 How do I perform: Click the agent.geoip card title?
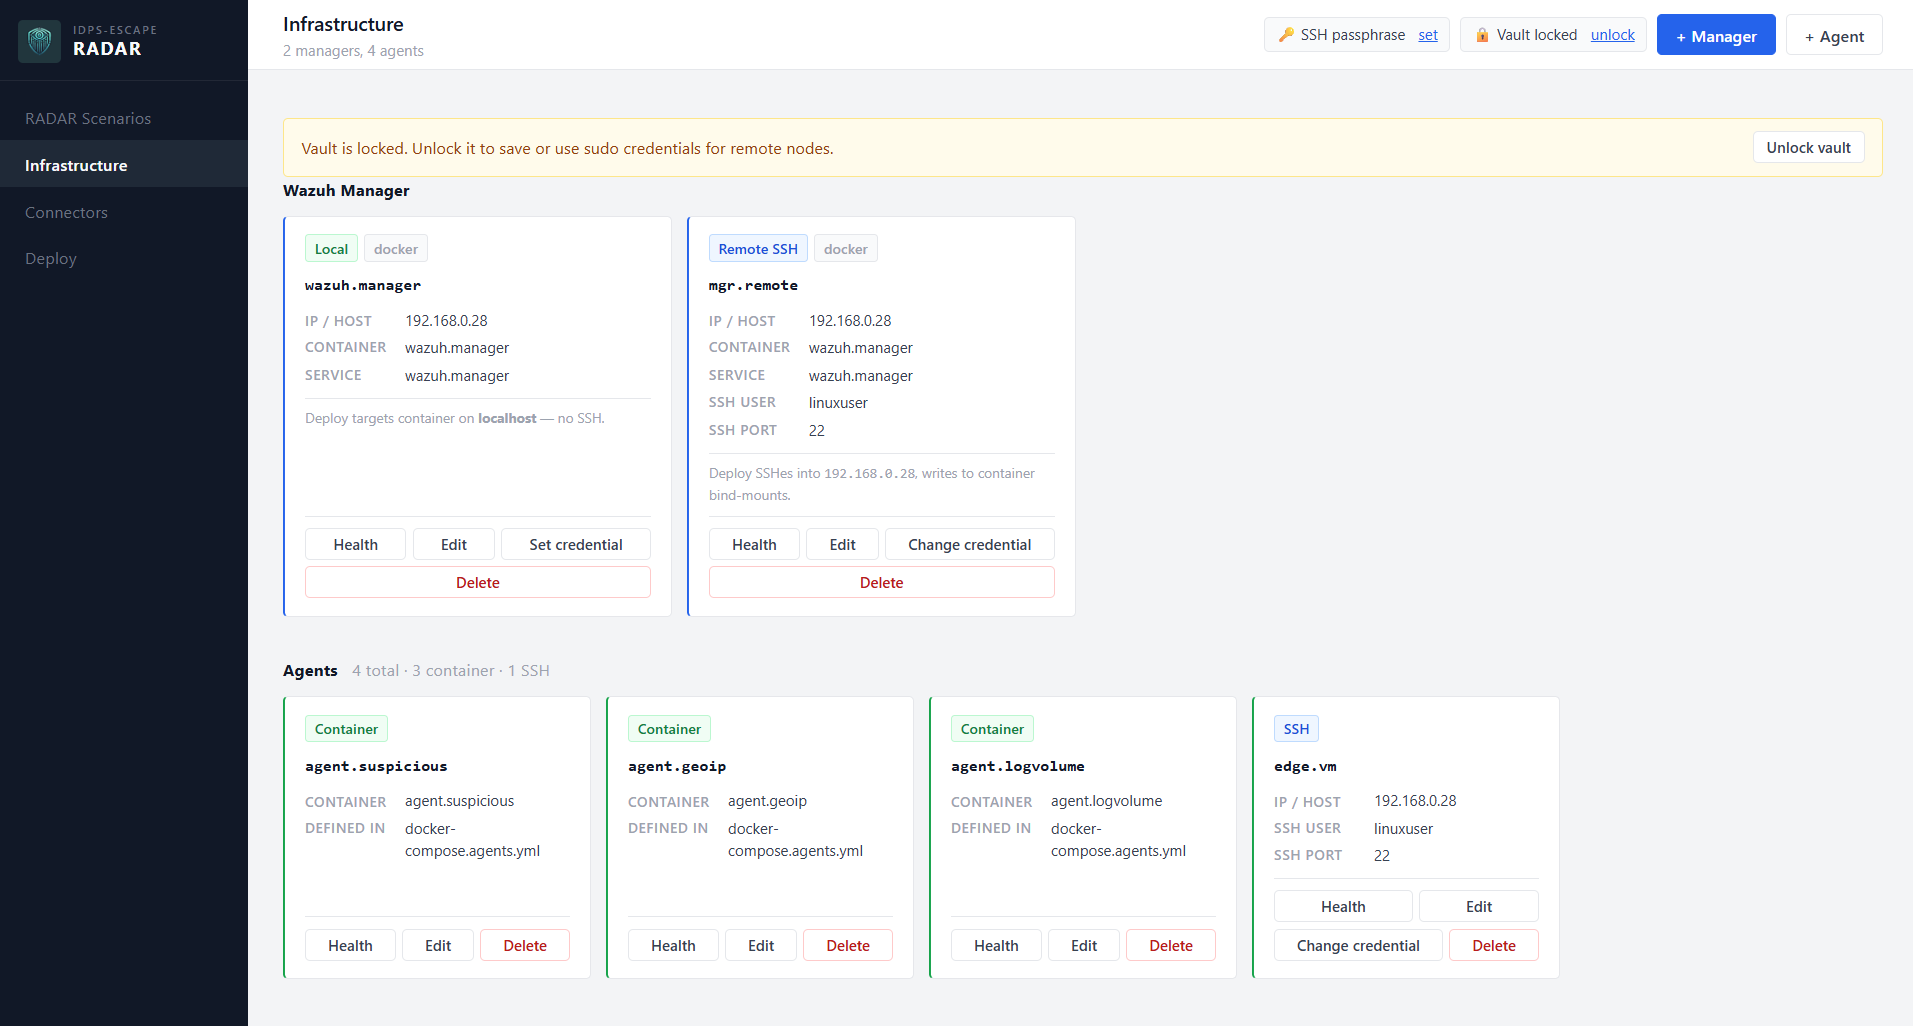click(677, 766)
